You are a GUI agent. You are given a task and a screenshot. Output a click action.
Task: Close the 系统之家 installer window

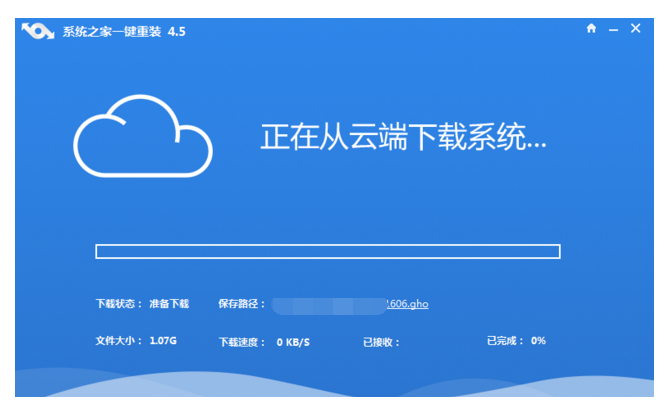635,29
